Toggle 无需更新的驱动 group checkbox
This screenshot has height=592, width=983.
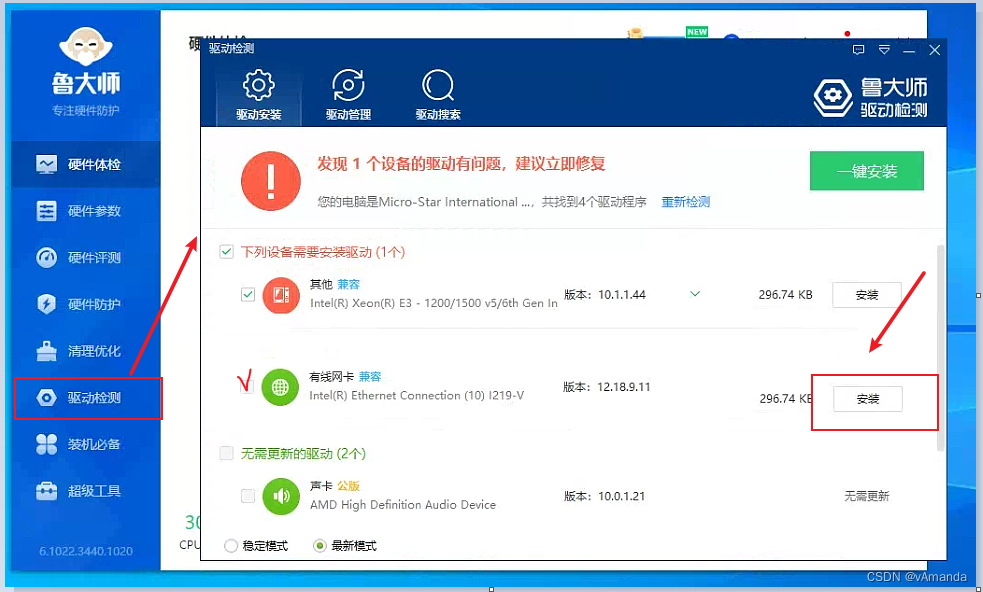point(226,453)
